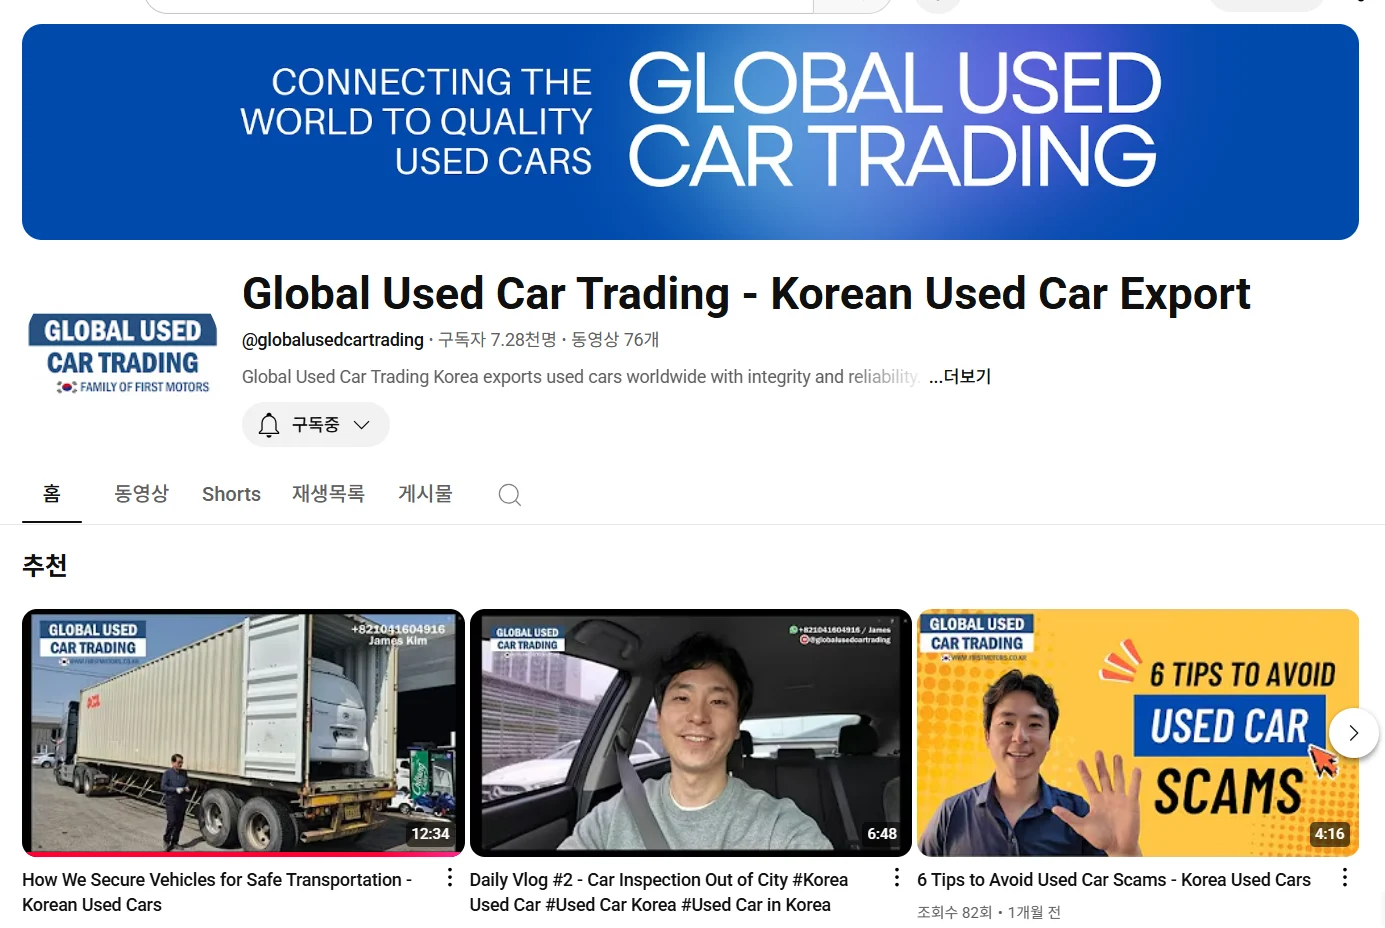Click '6 Tips to Avoid Used Car Scams' title
This screenshot has width=1385, height=928.
tap(1113, 880)
